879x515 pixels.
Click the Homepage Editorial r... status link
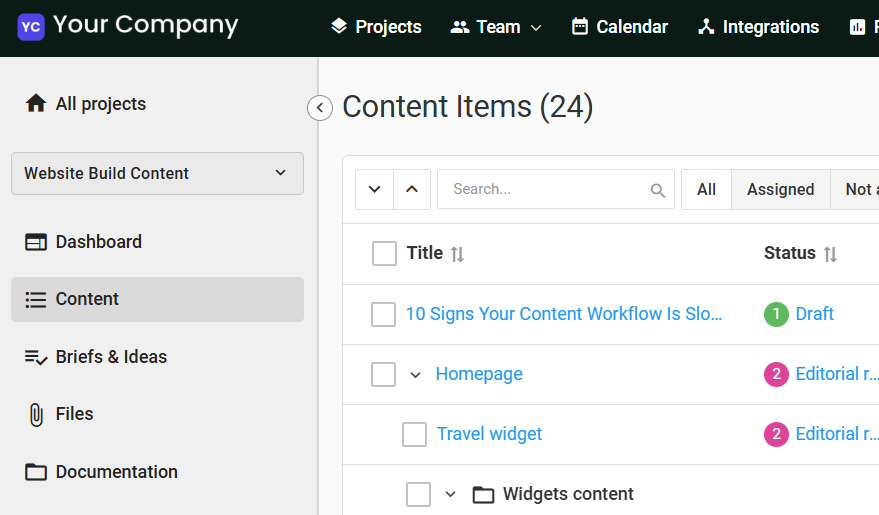tap(836, 374)
